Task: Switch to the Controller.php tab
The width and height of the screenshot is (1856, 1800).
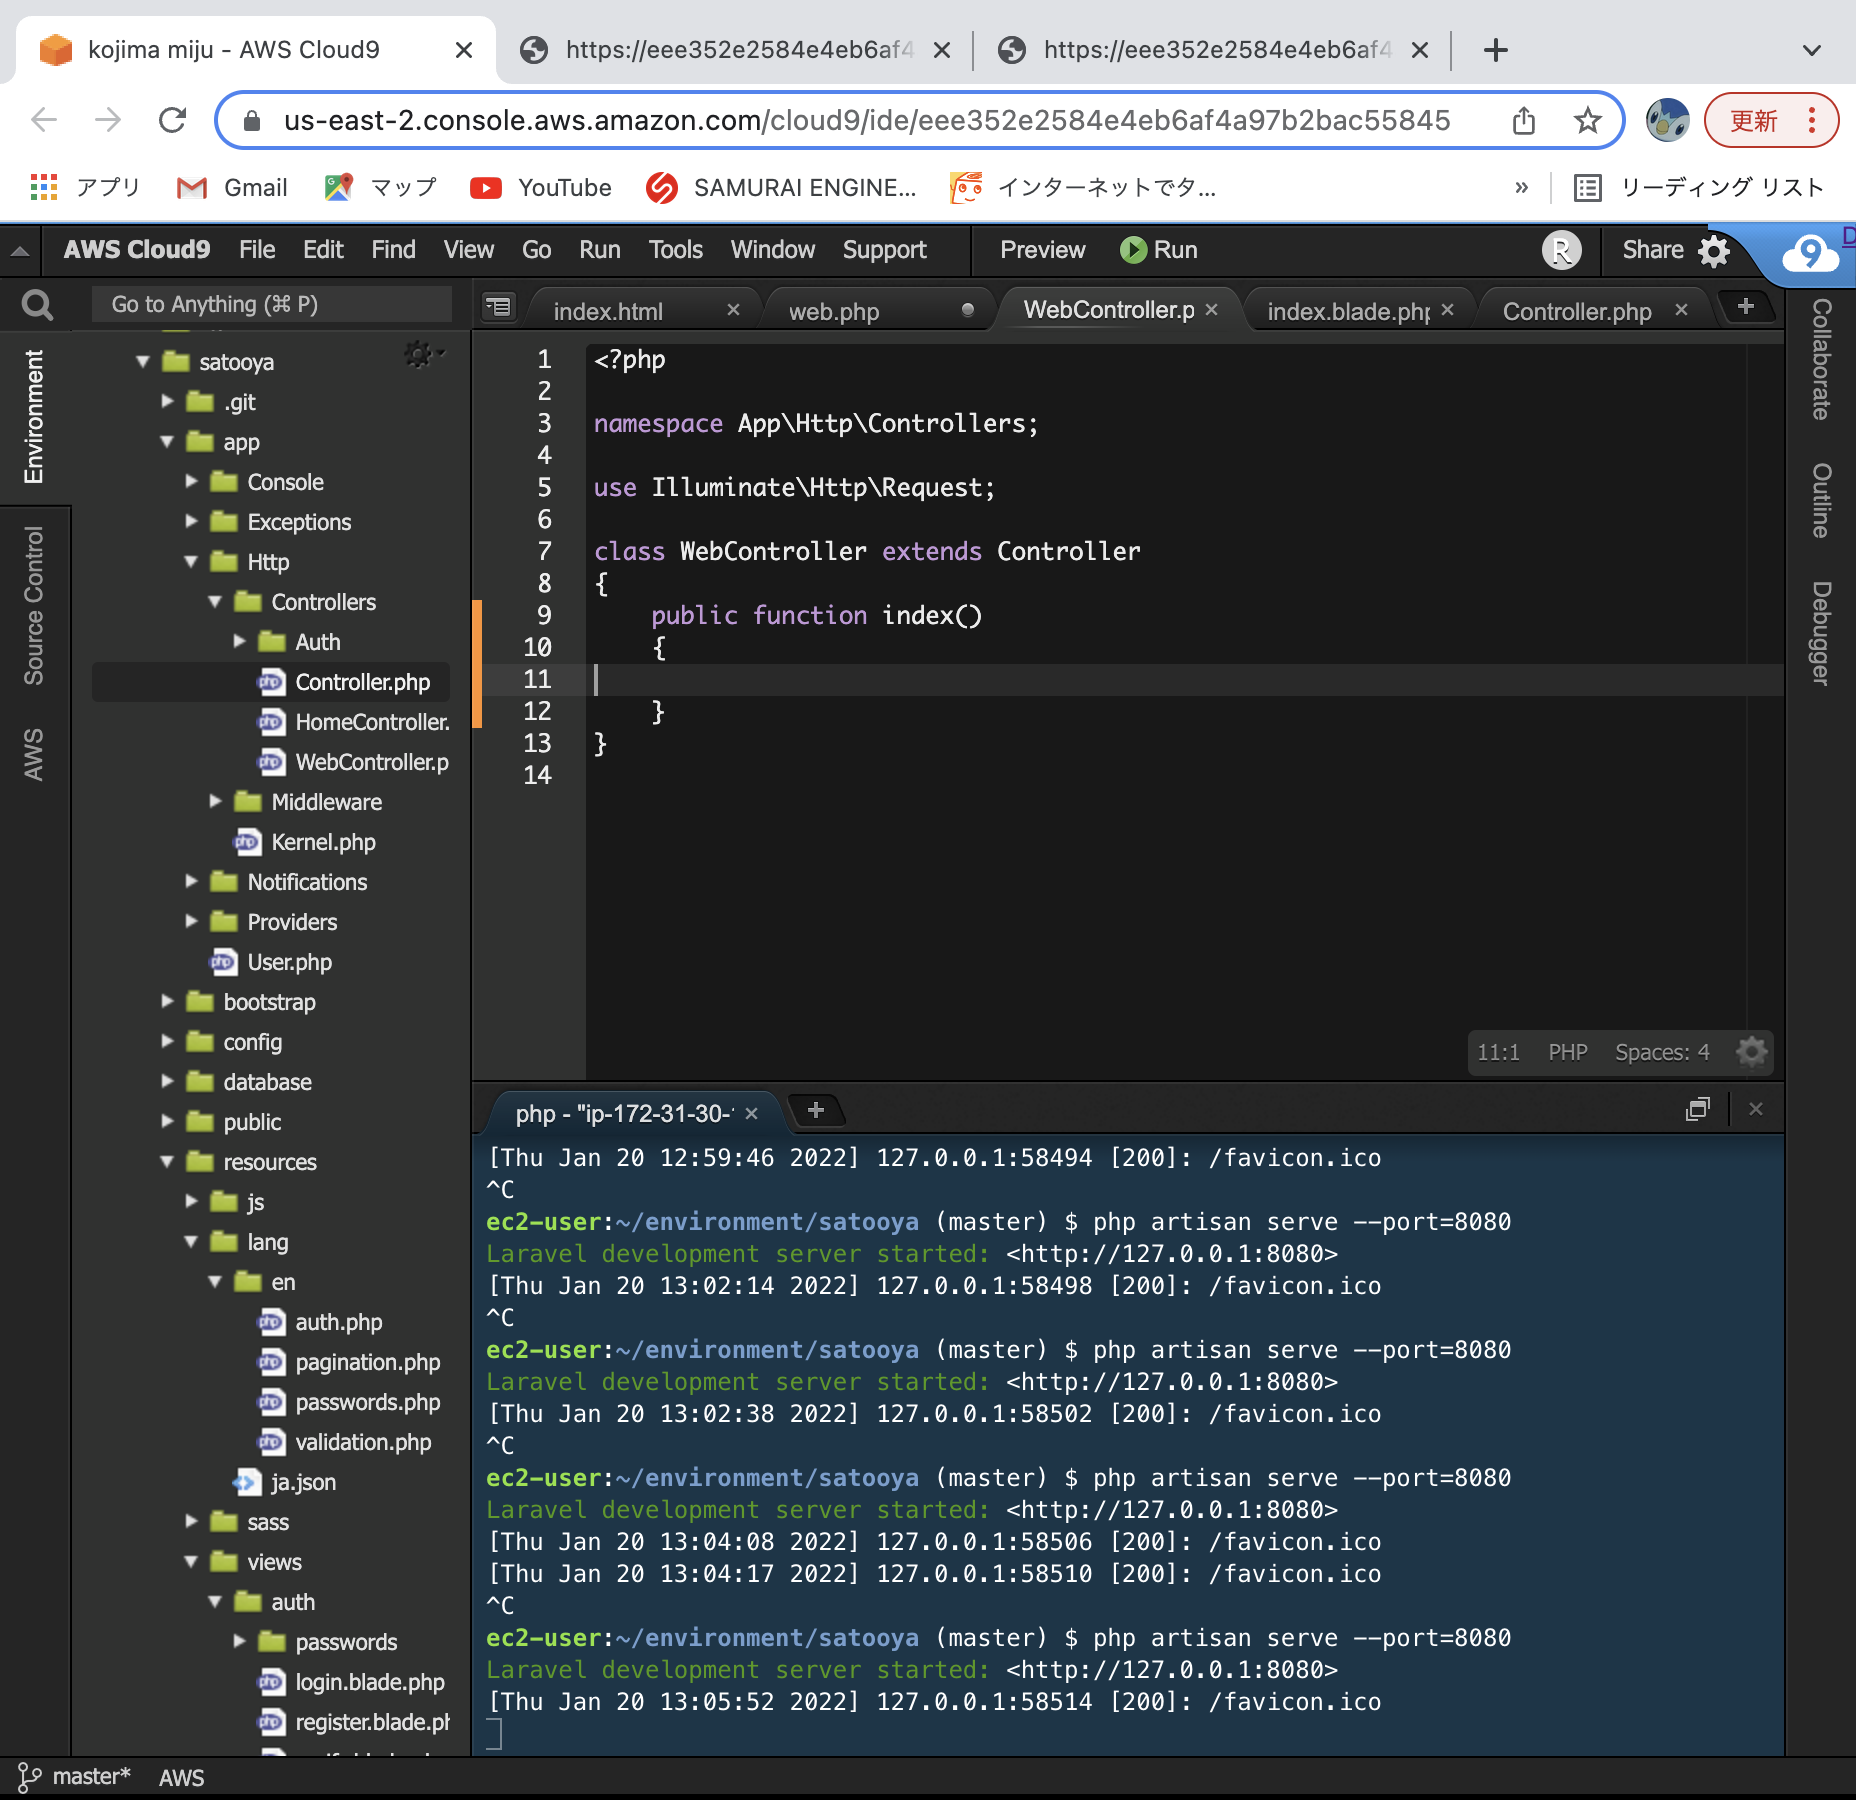Action: pyautogui.click(x=1577, y=311)
